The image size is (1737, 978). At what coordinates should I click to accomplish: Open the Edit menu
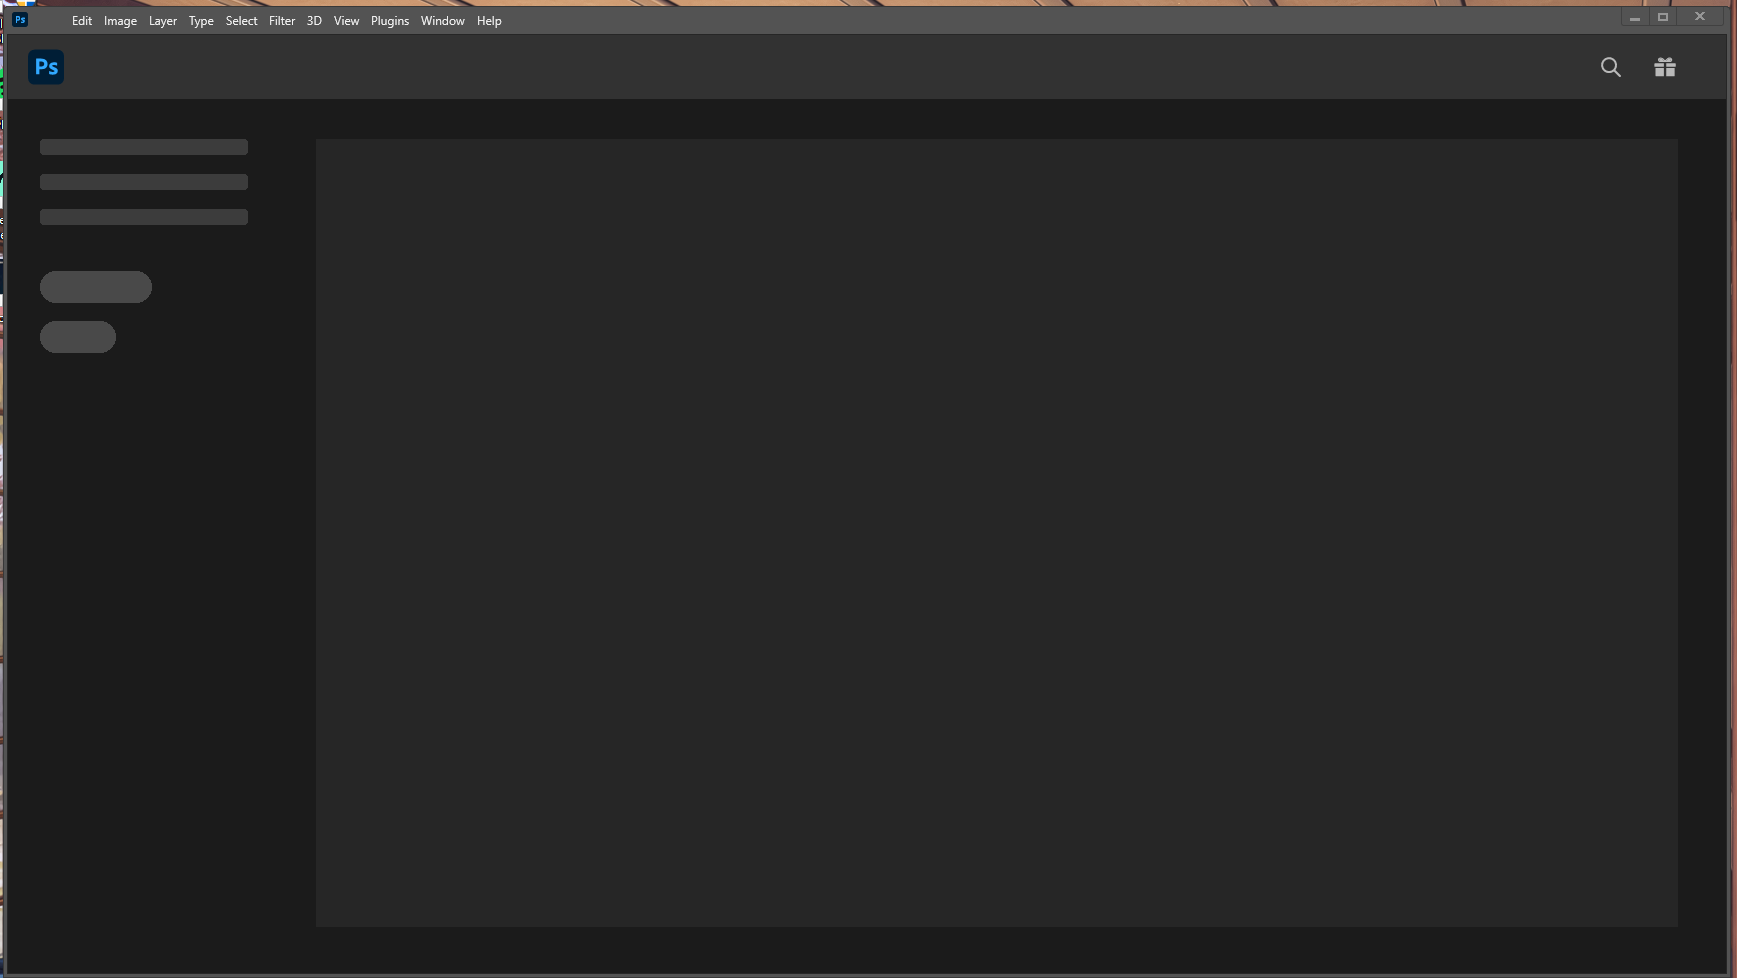(81, 20)
